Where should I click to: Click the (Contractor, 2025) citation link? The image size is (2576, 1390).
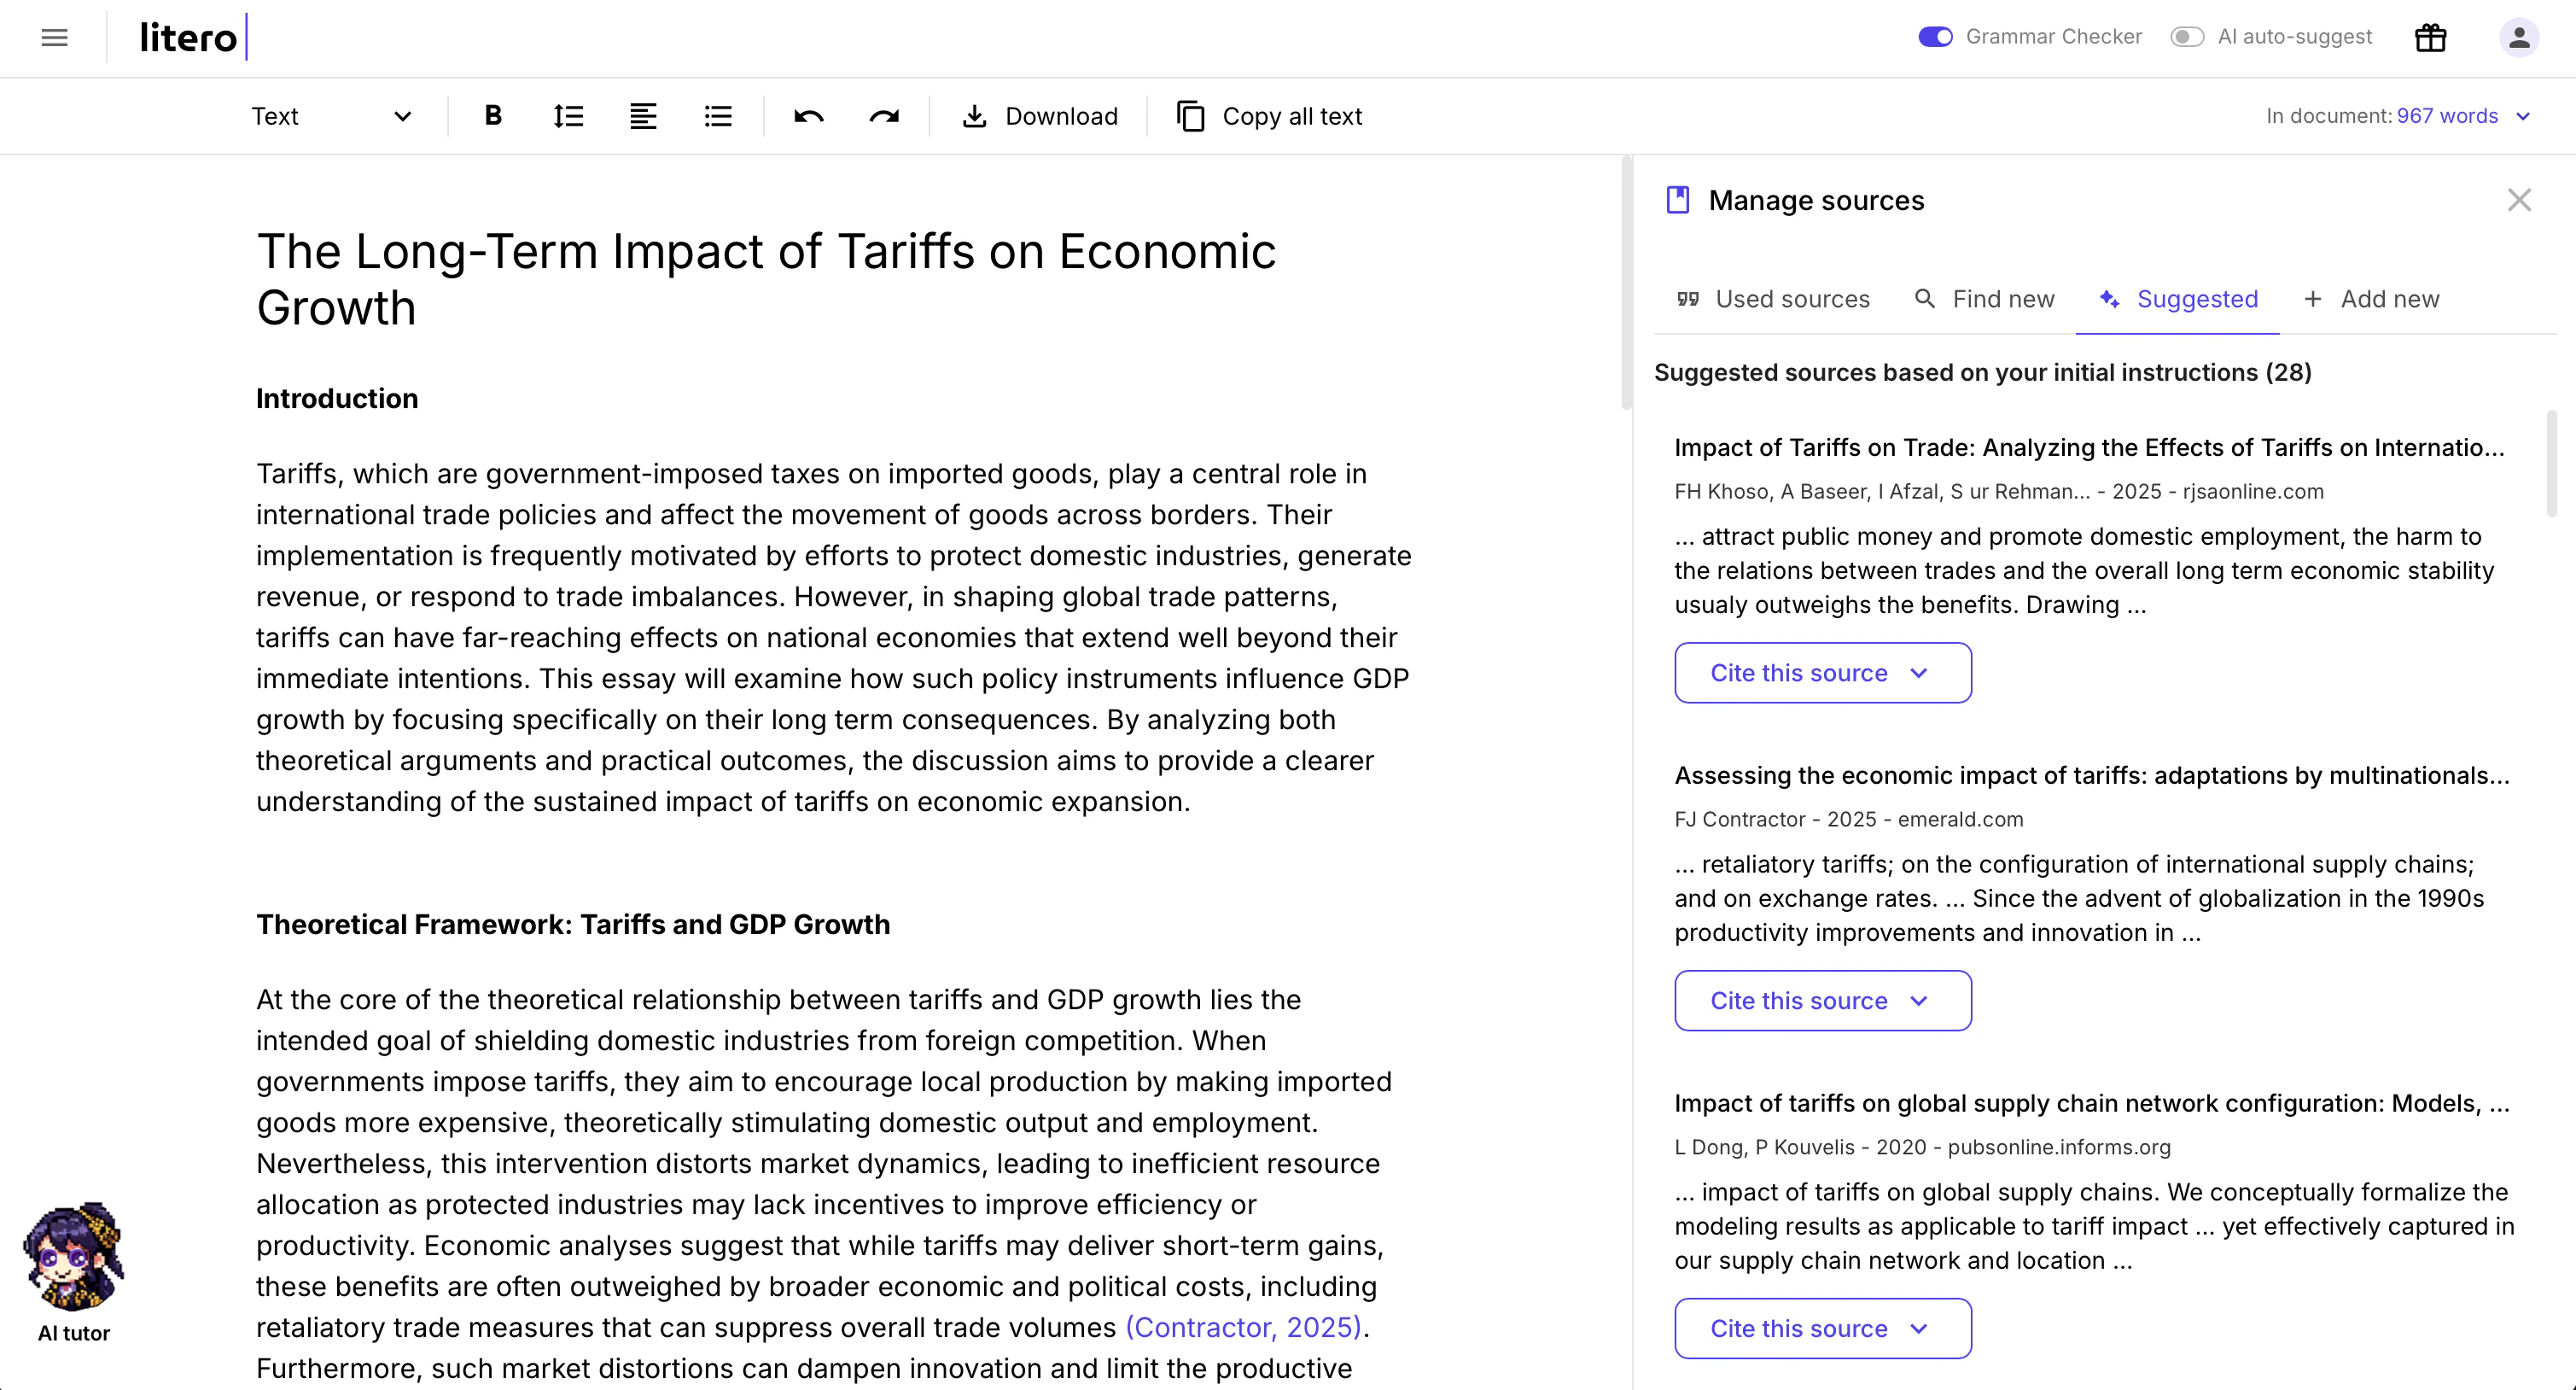click(x=1243, y=1327)
